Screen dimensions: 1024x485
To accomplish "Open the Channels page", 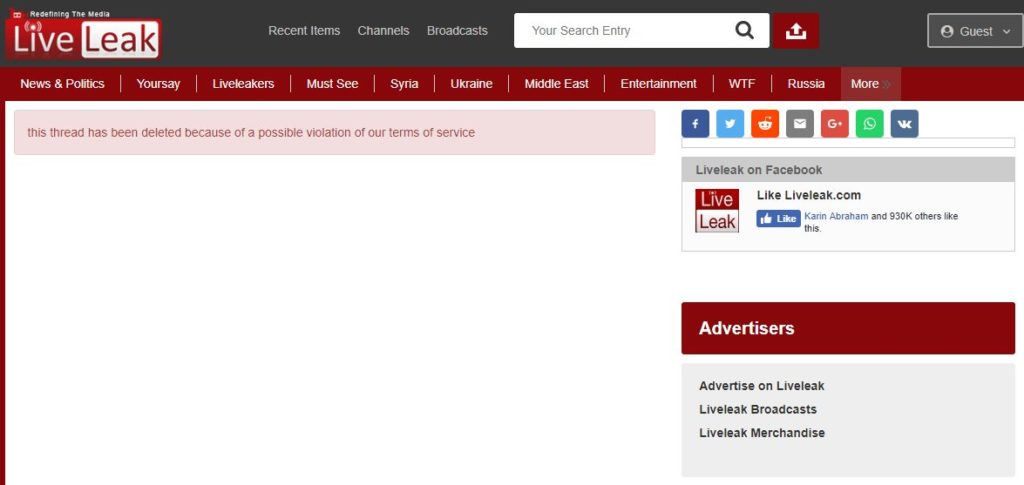I will coord(383,31).
